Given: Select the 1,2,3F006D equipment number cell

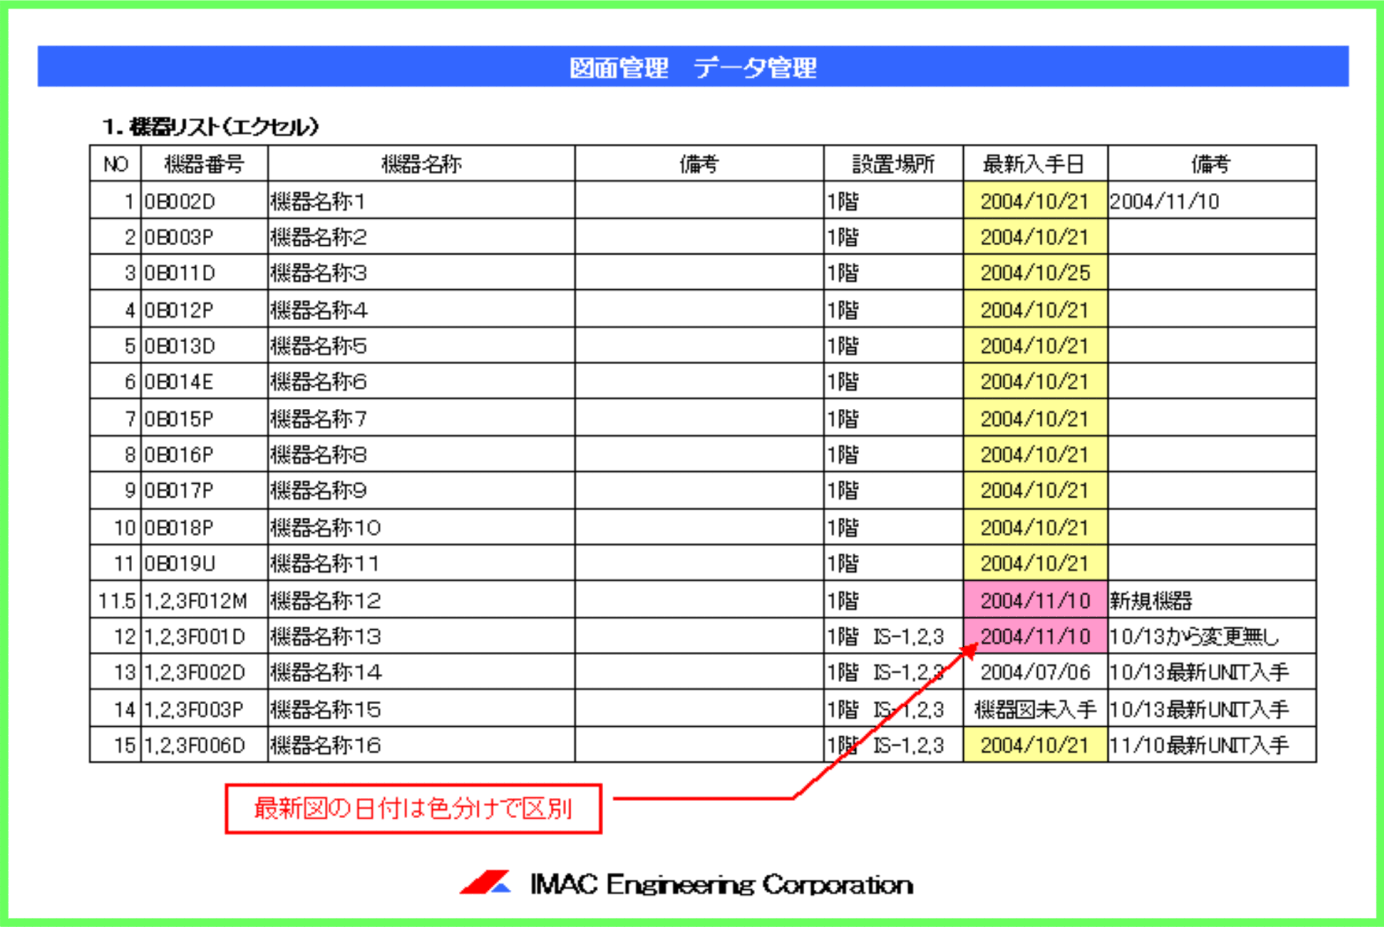Looking at the screenshot, I should (x=204, y=745).
